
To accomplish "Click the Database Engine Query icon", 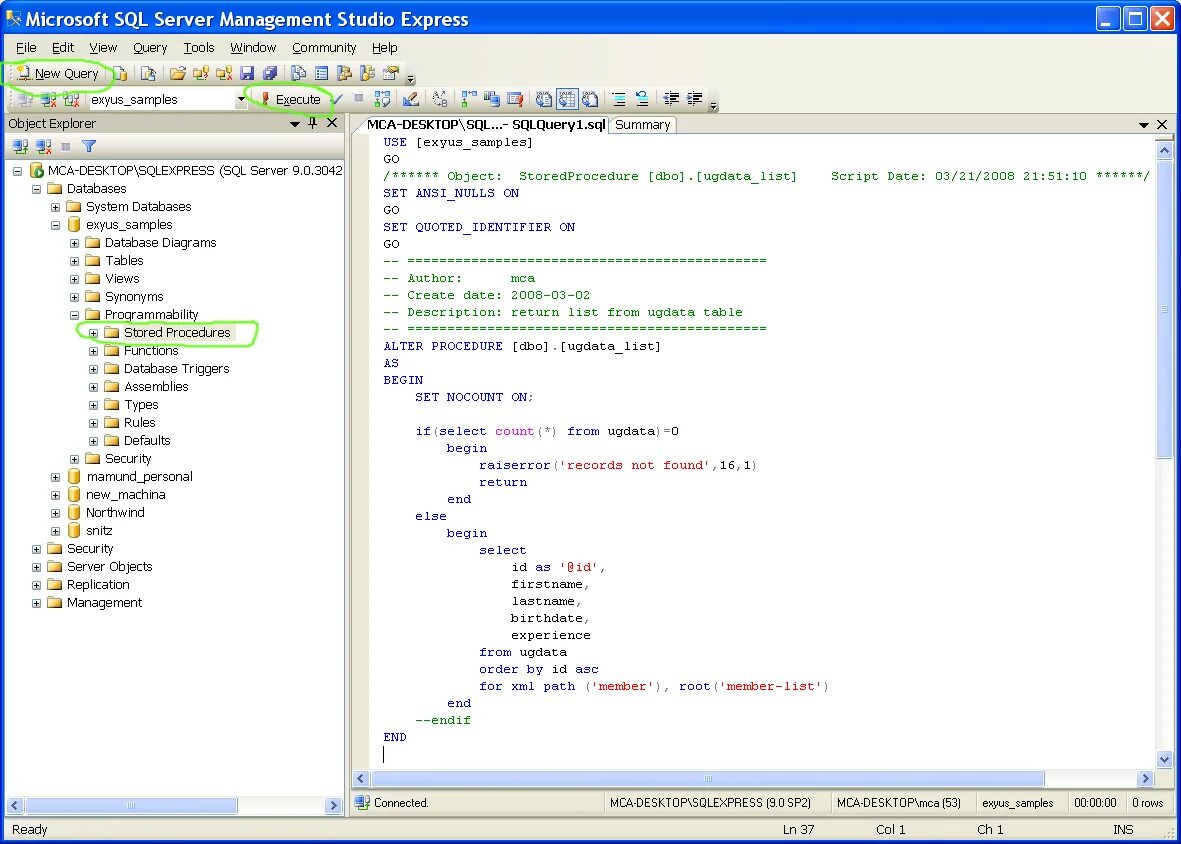I will tap(121, 73).
